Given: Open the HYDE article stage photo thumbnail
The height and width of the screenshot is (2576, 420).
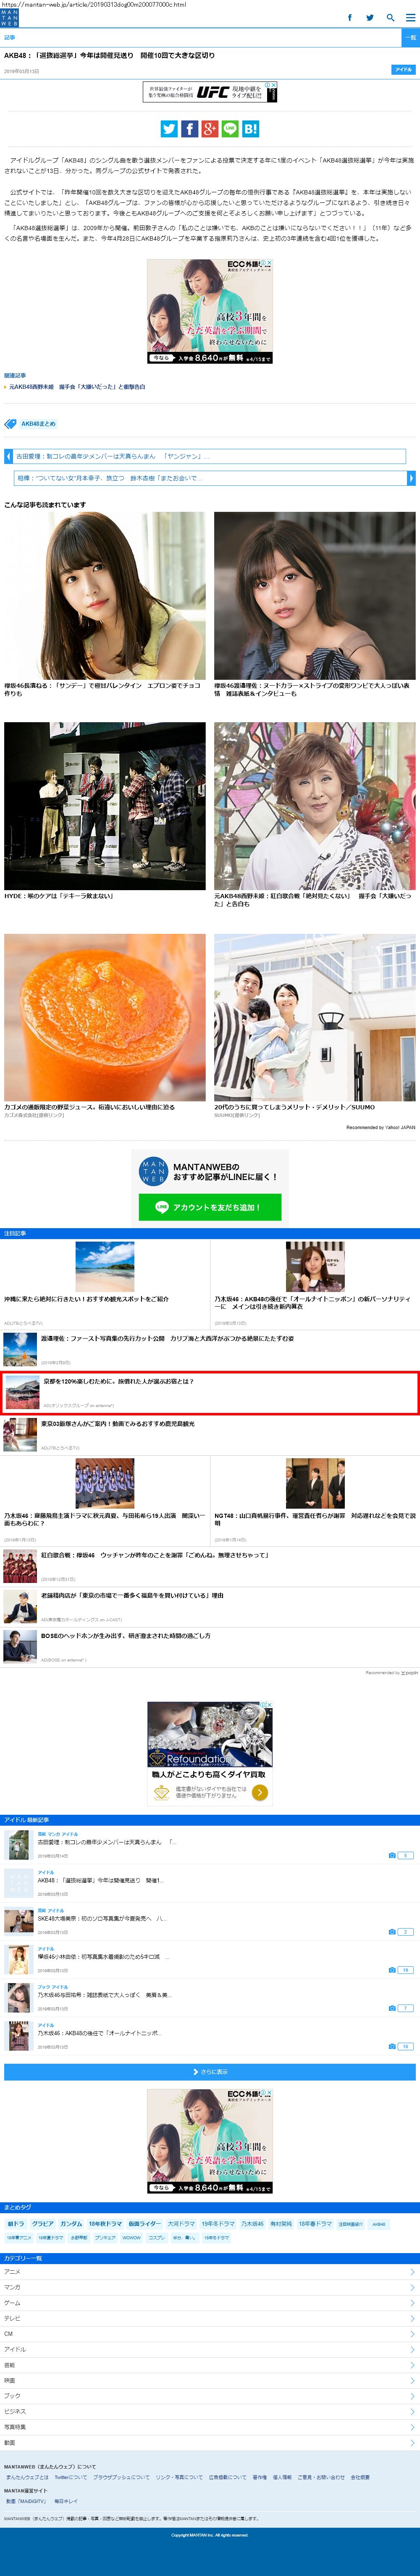Looking at the screenshot, I should click(105, 806).
